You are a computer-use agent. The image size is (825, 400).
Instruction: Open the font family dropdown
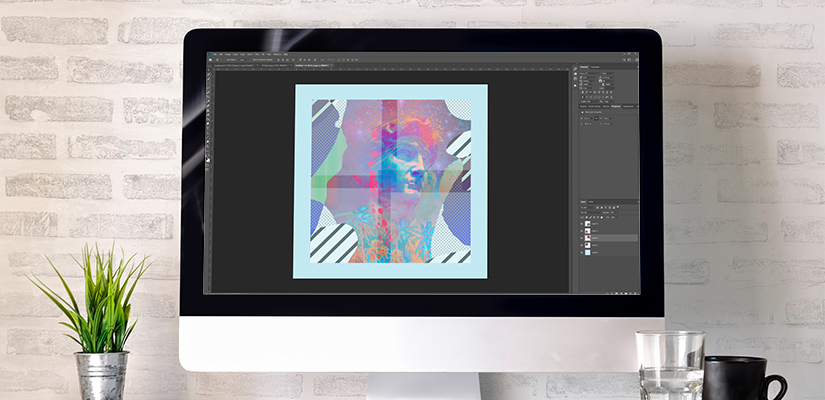(x=589, y=73)
